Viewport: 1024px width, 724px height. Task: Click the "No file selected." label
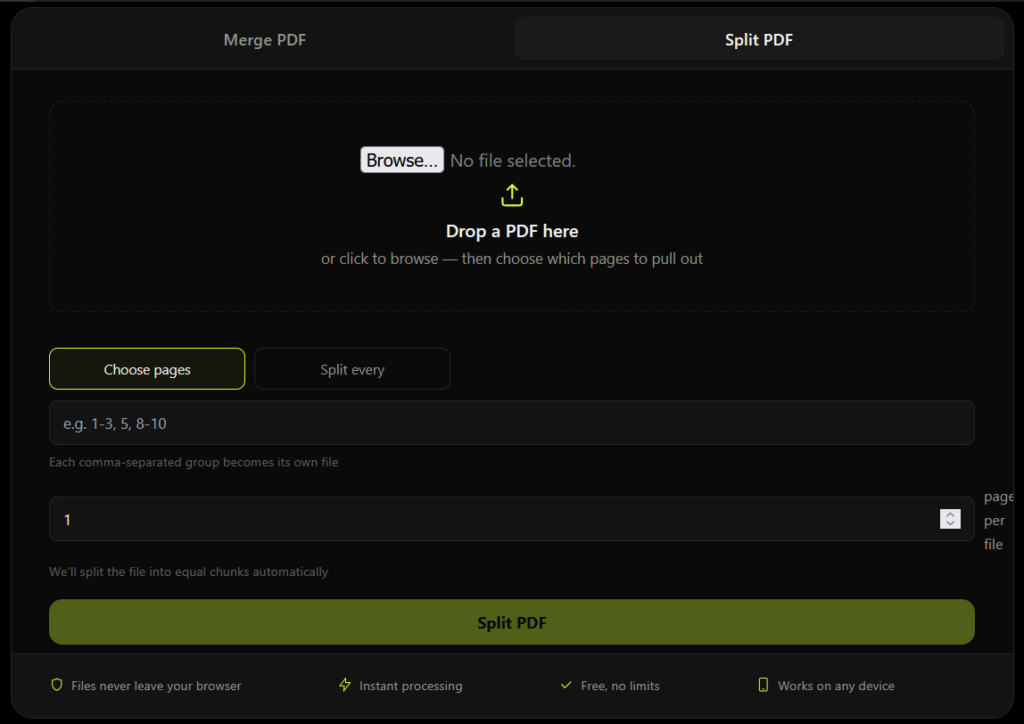click(513, 161)
